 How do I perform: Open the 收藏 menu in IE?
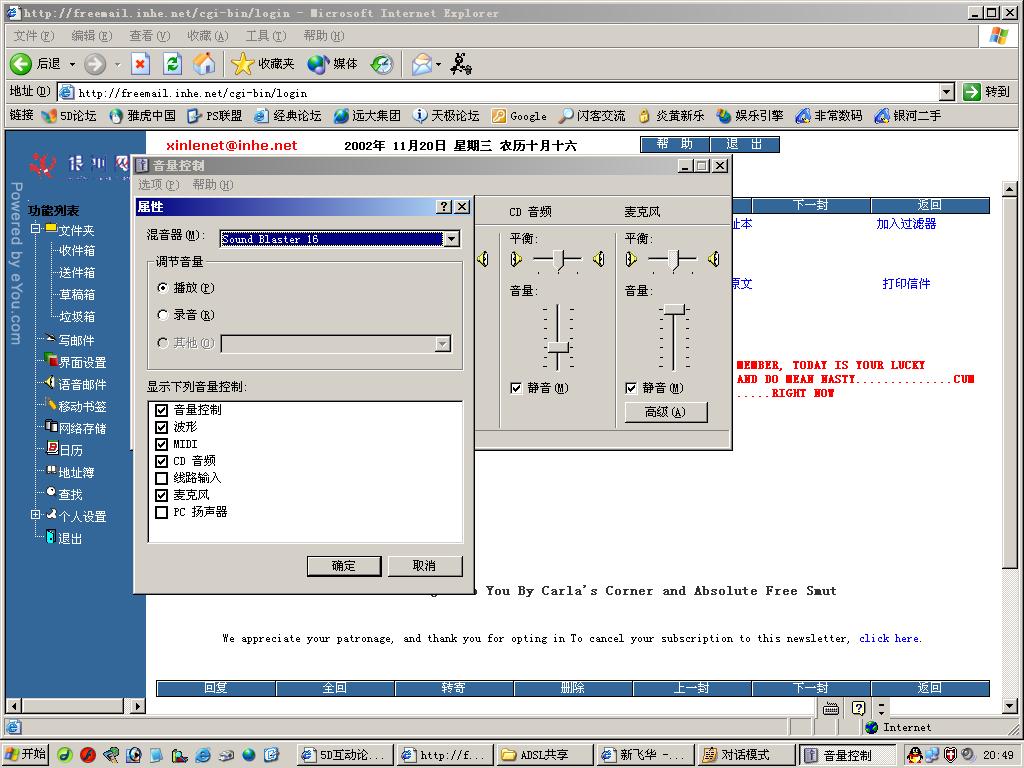(x=207, y=36)
